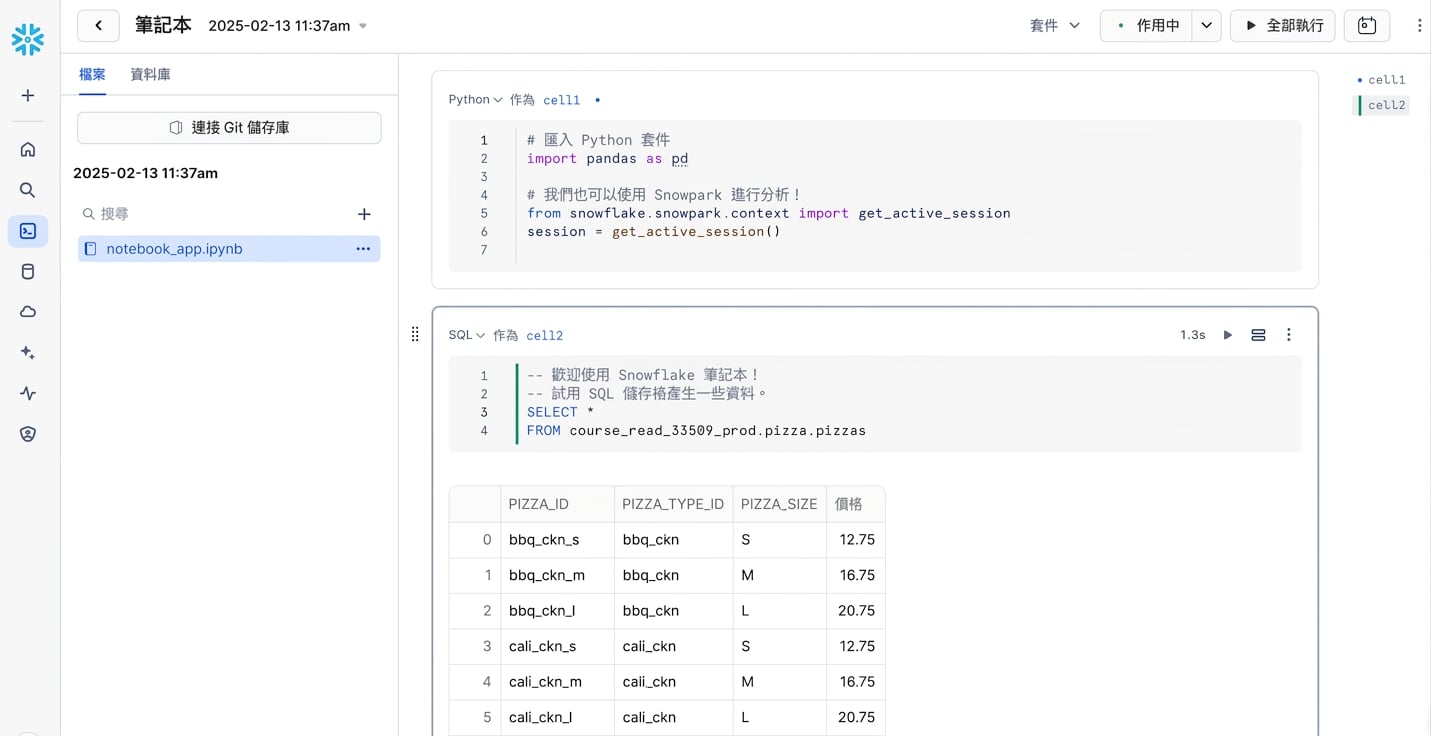1431x736 pixels.
Task: Open the Search icon in sidebar
Action: point(28,190)
